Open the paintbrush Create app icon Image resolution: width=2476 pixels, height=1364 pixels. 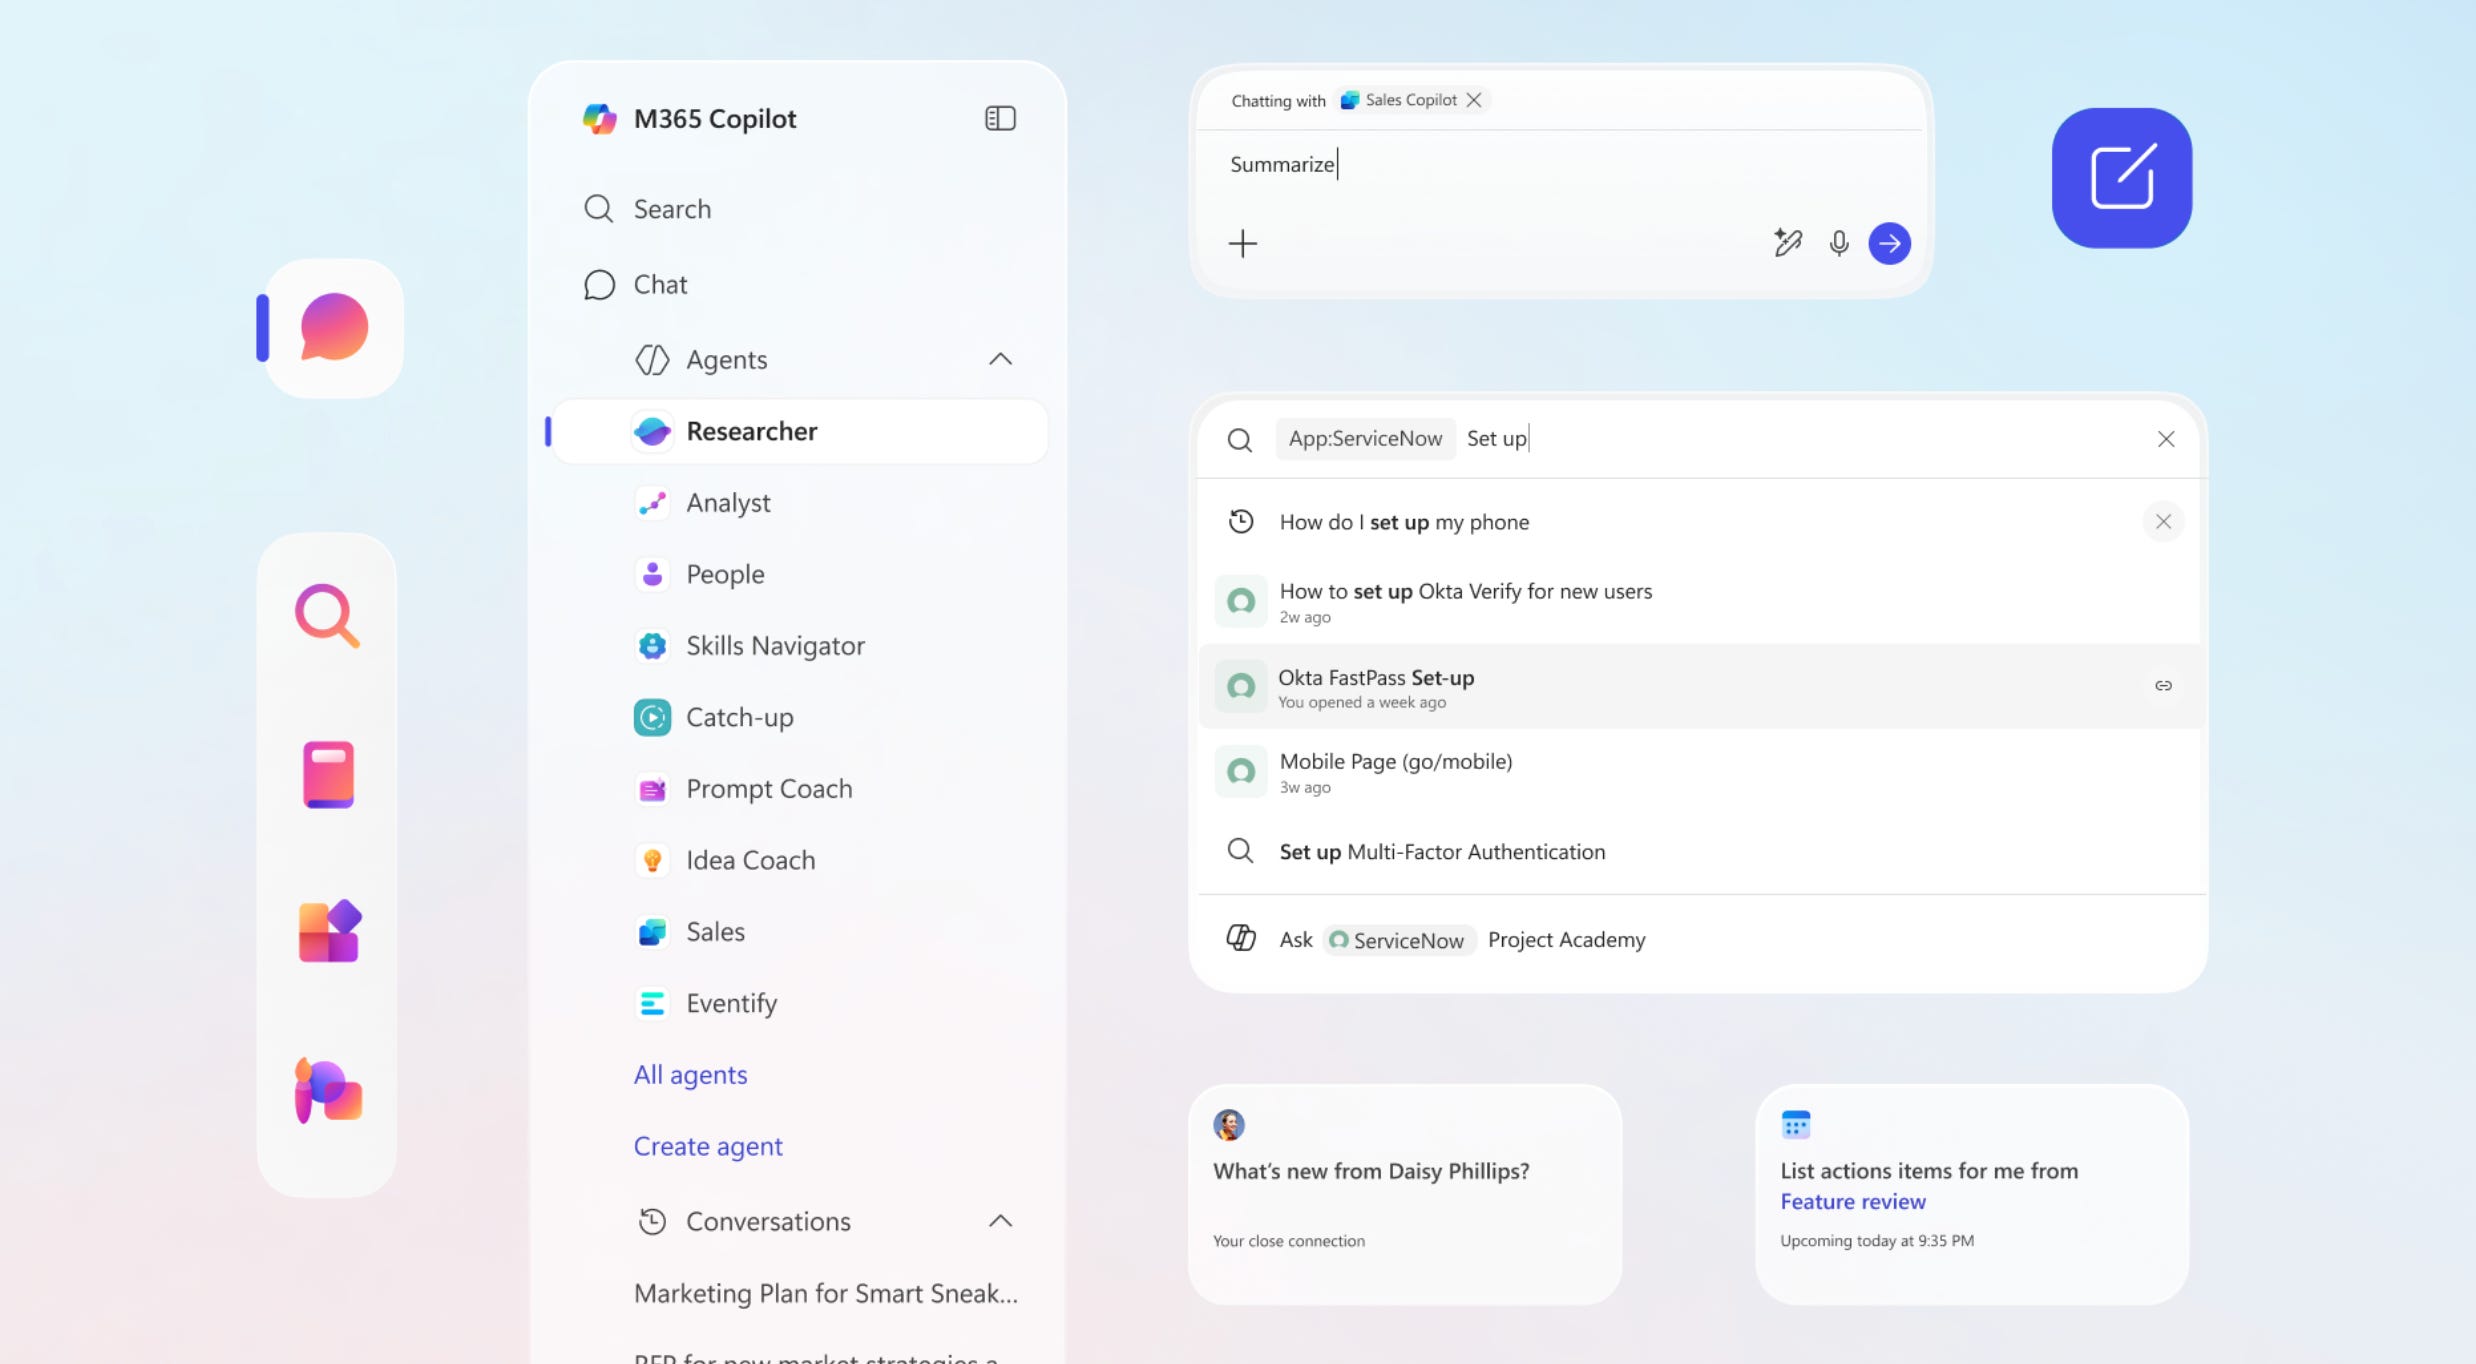[328, 1090]
